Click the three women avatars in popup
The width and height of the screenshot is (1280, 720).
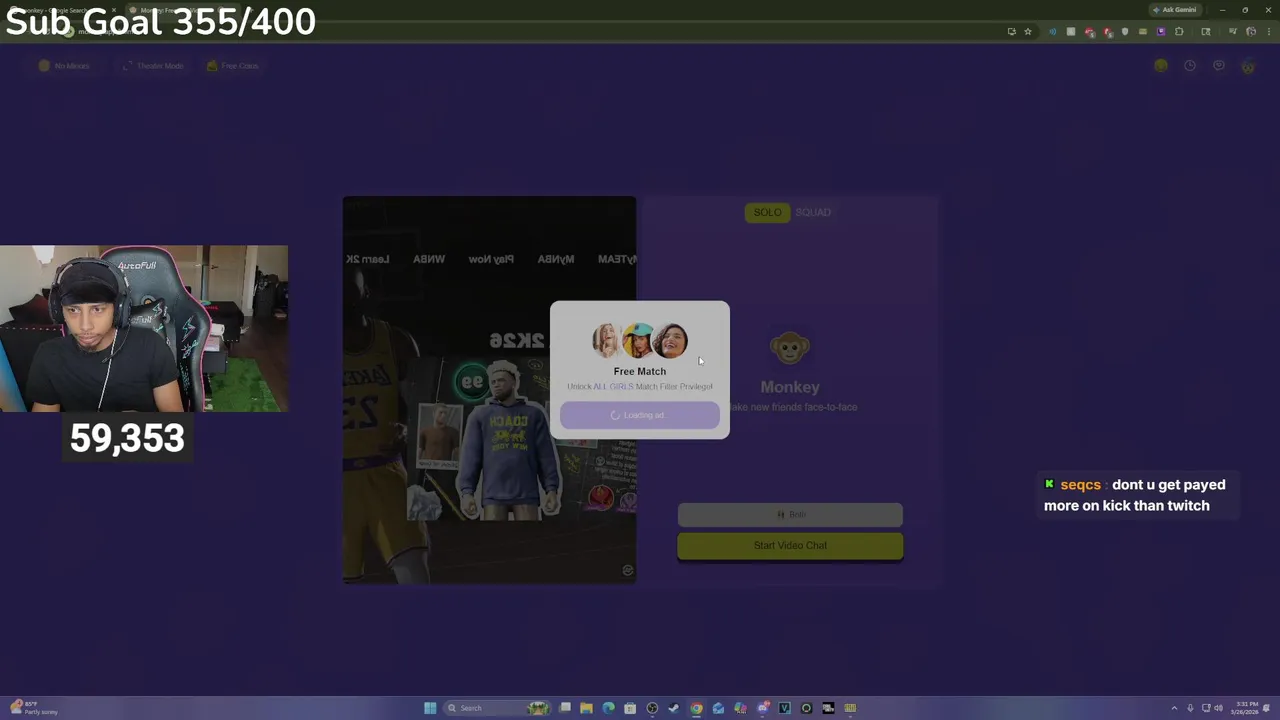[x=640, y=341]
